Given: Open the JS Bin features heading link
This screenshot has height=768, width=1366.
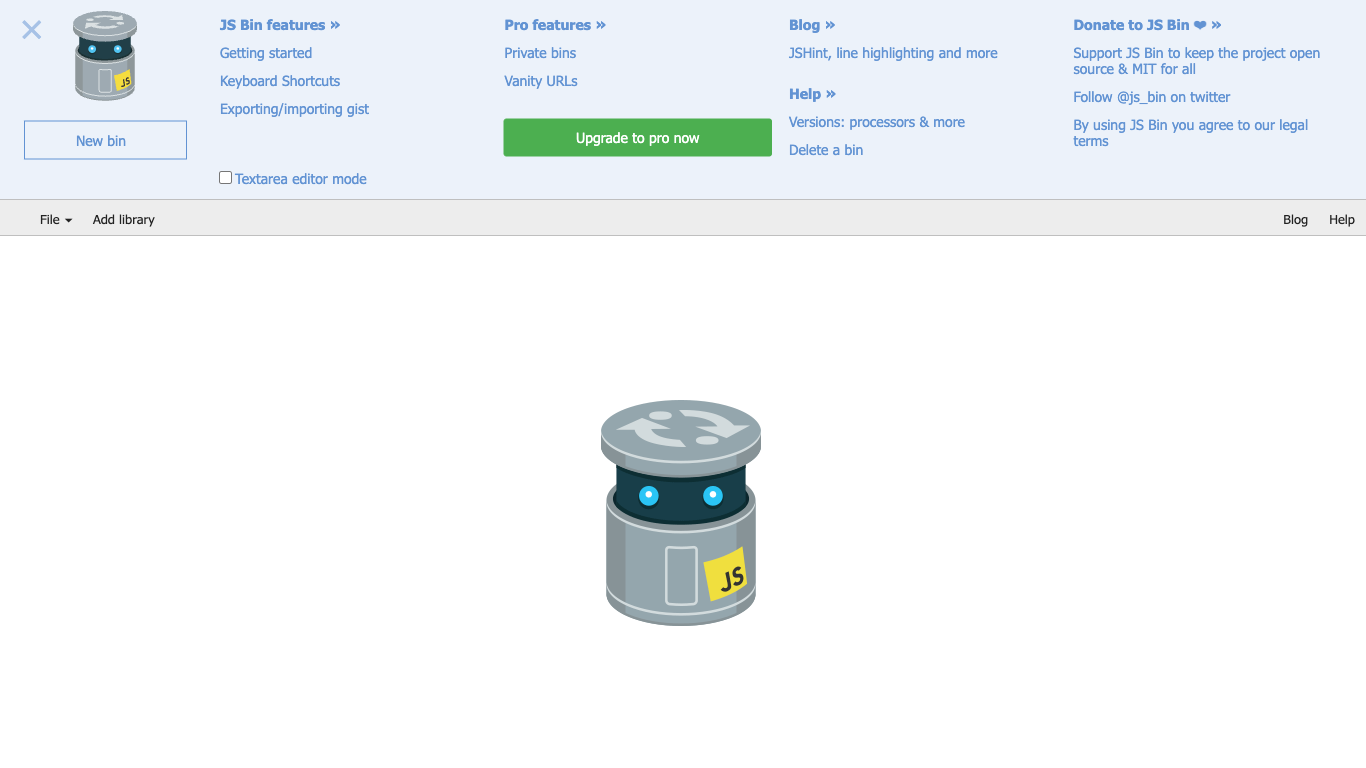Looking at the screenshot, I should click(x=280, y=25).
